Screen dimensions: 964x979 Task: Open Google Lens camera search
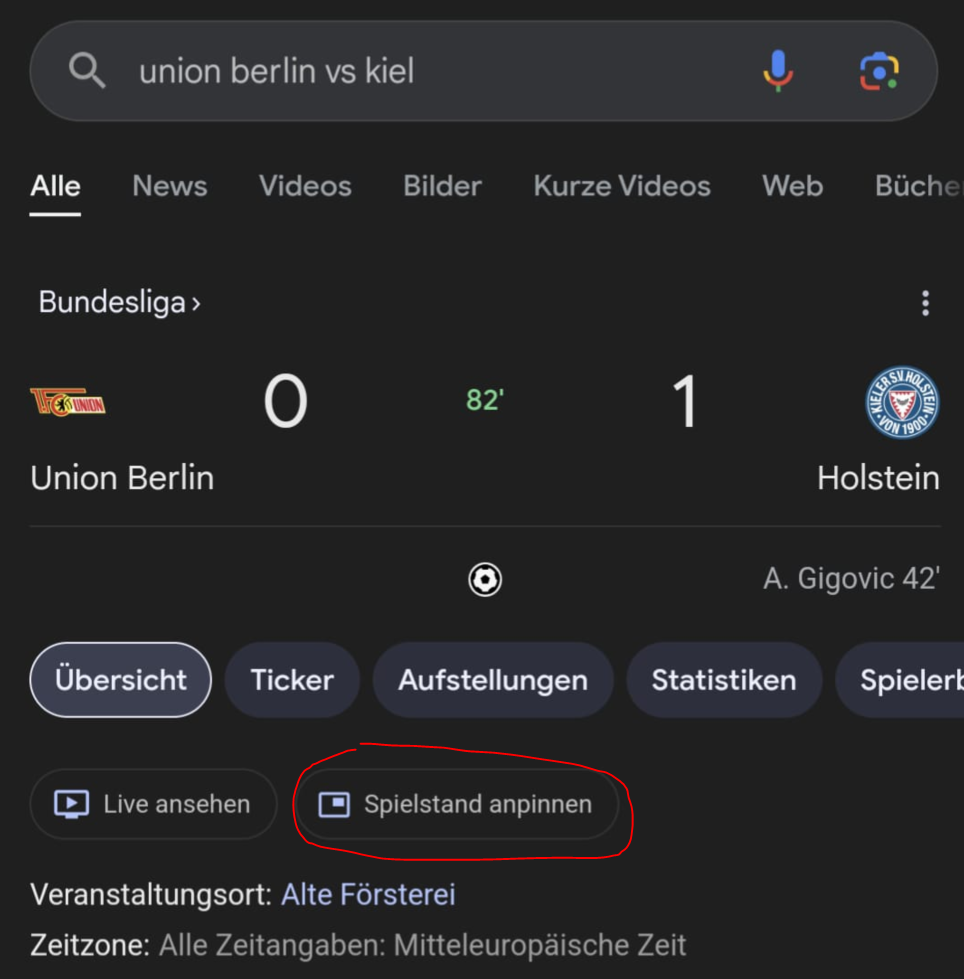[x=879, y=71]
